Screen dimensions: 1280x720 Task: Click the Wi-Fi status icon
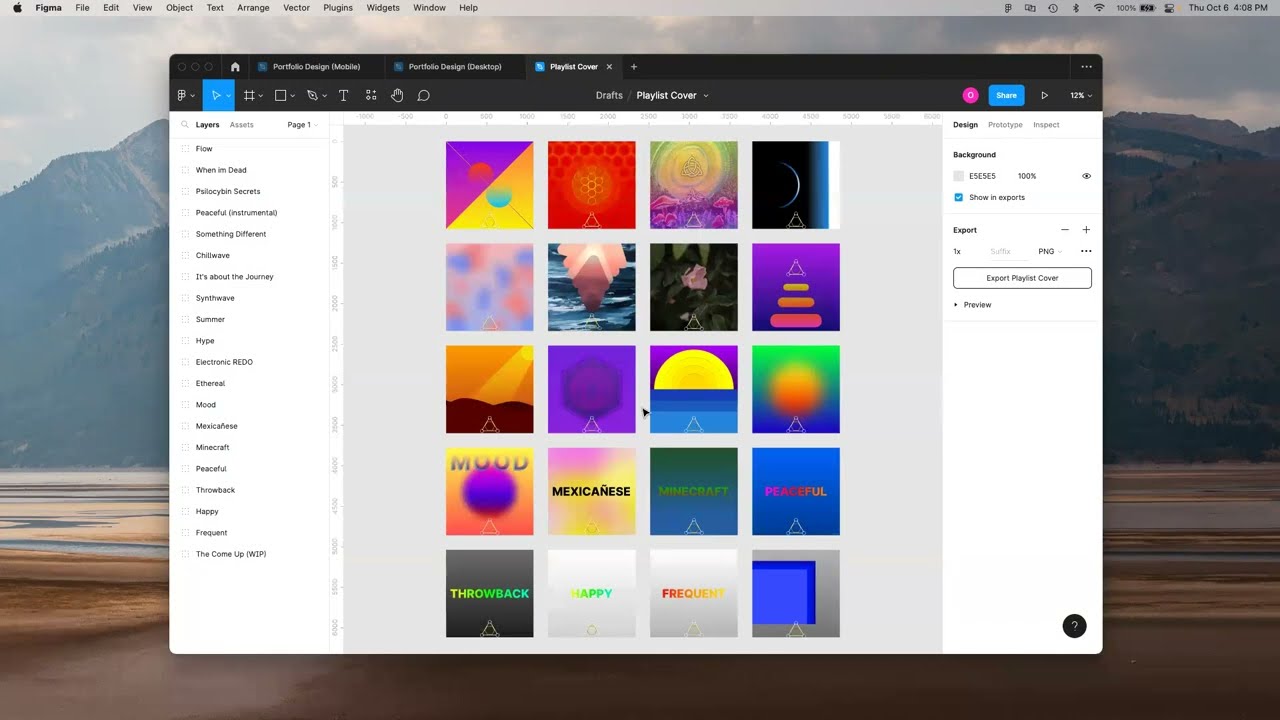[x=1099, y=7]
